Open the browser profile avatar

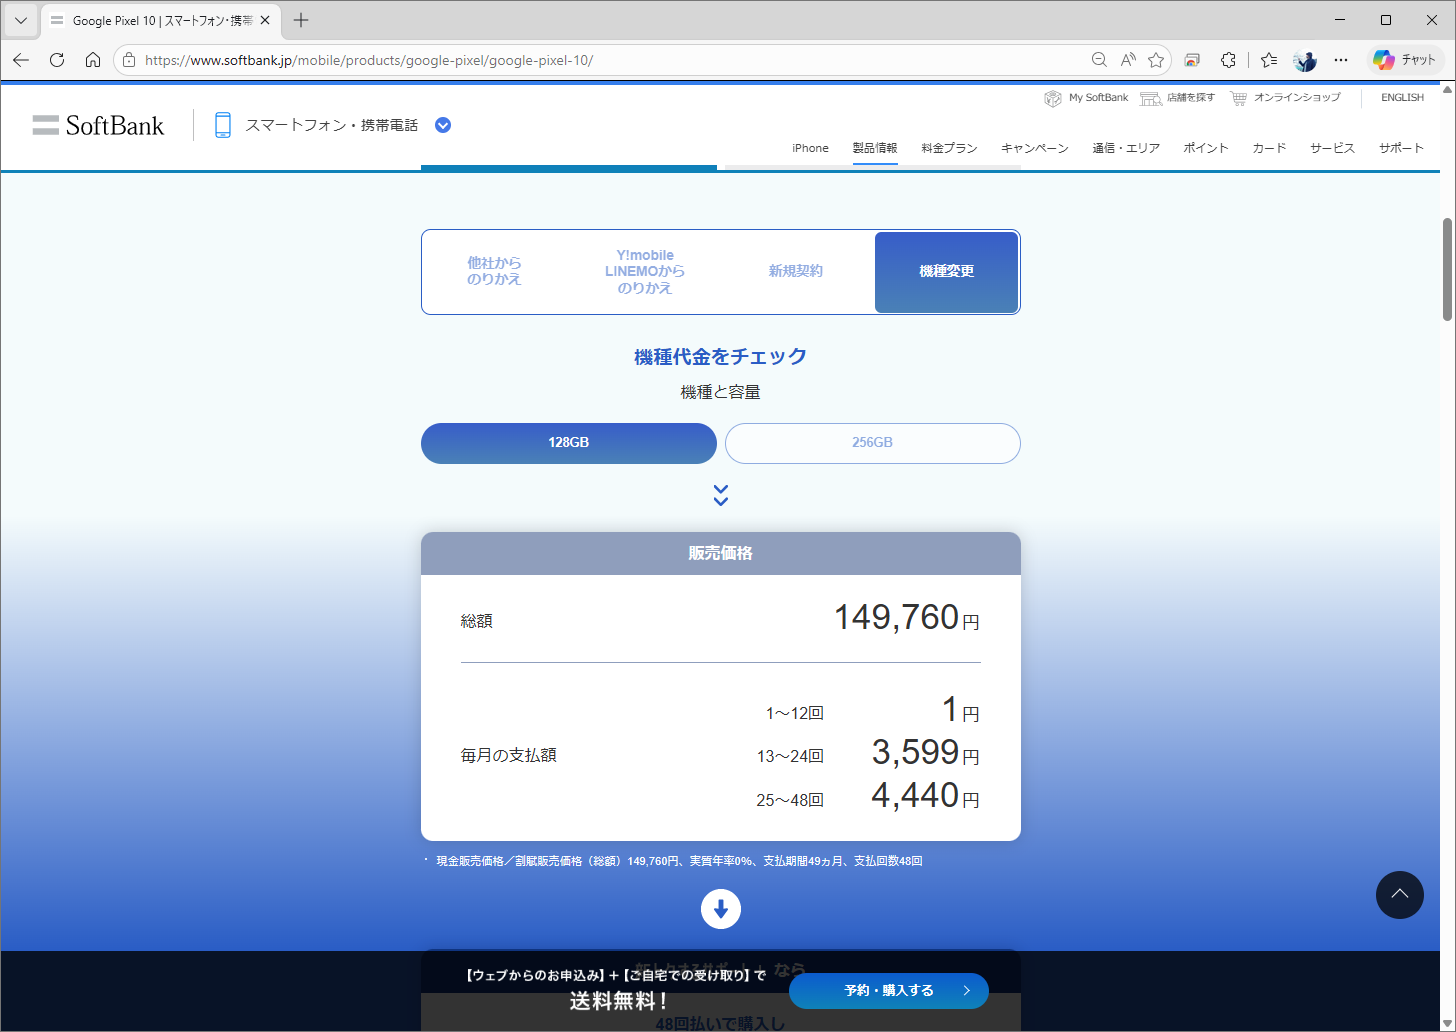(x=1305, y=60)
